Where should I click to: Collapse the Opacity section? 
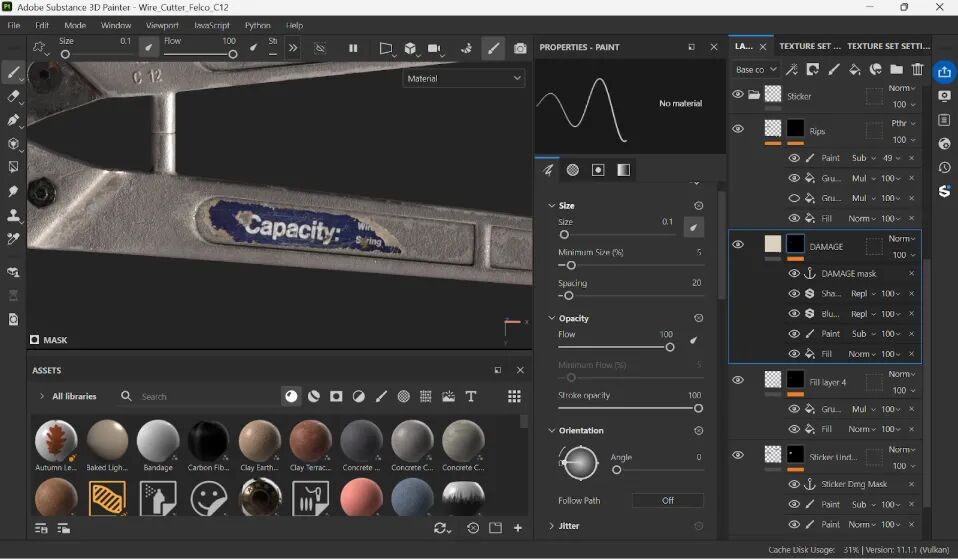(551, 318)
